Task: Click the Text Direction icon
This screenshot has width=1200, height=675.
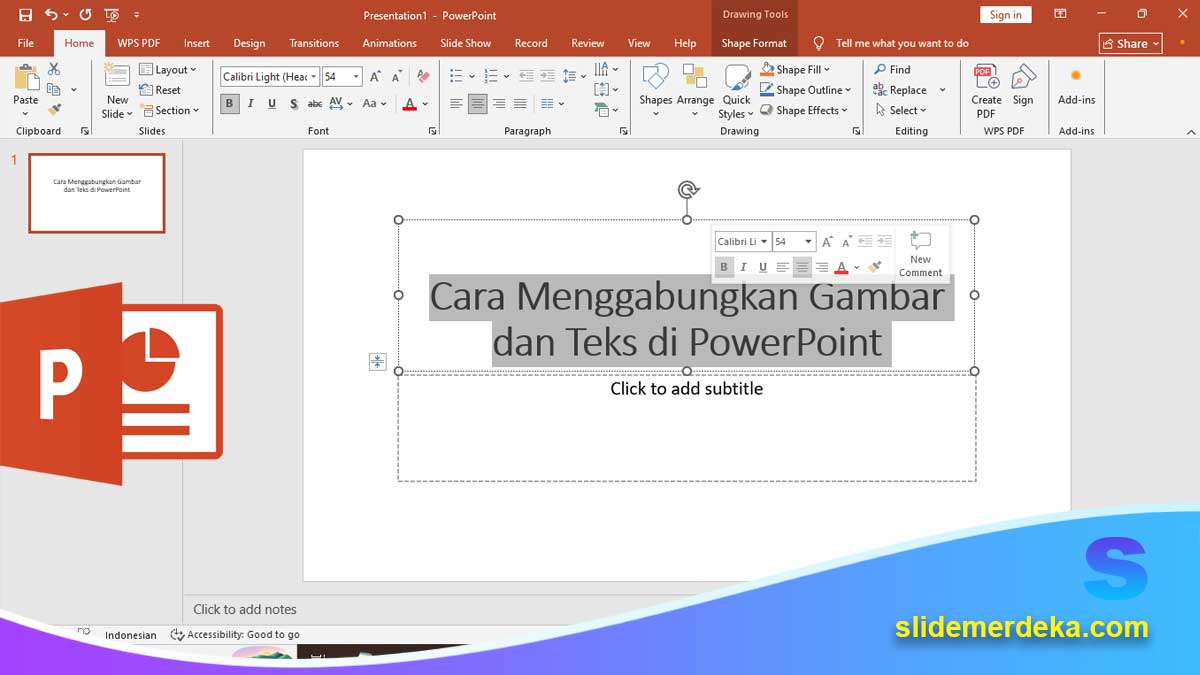Action: 601,69
